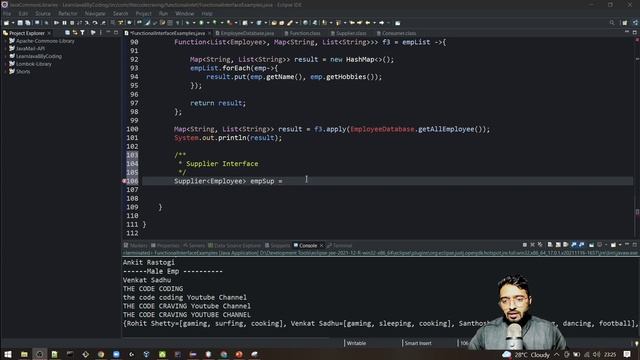Screen dimensions: 640x360
Task: Maximize the Console view
Action: pos(634,245)
